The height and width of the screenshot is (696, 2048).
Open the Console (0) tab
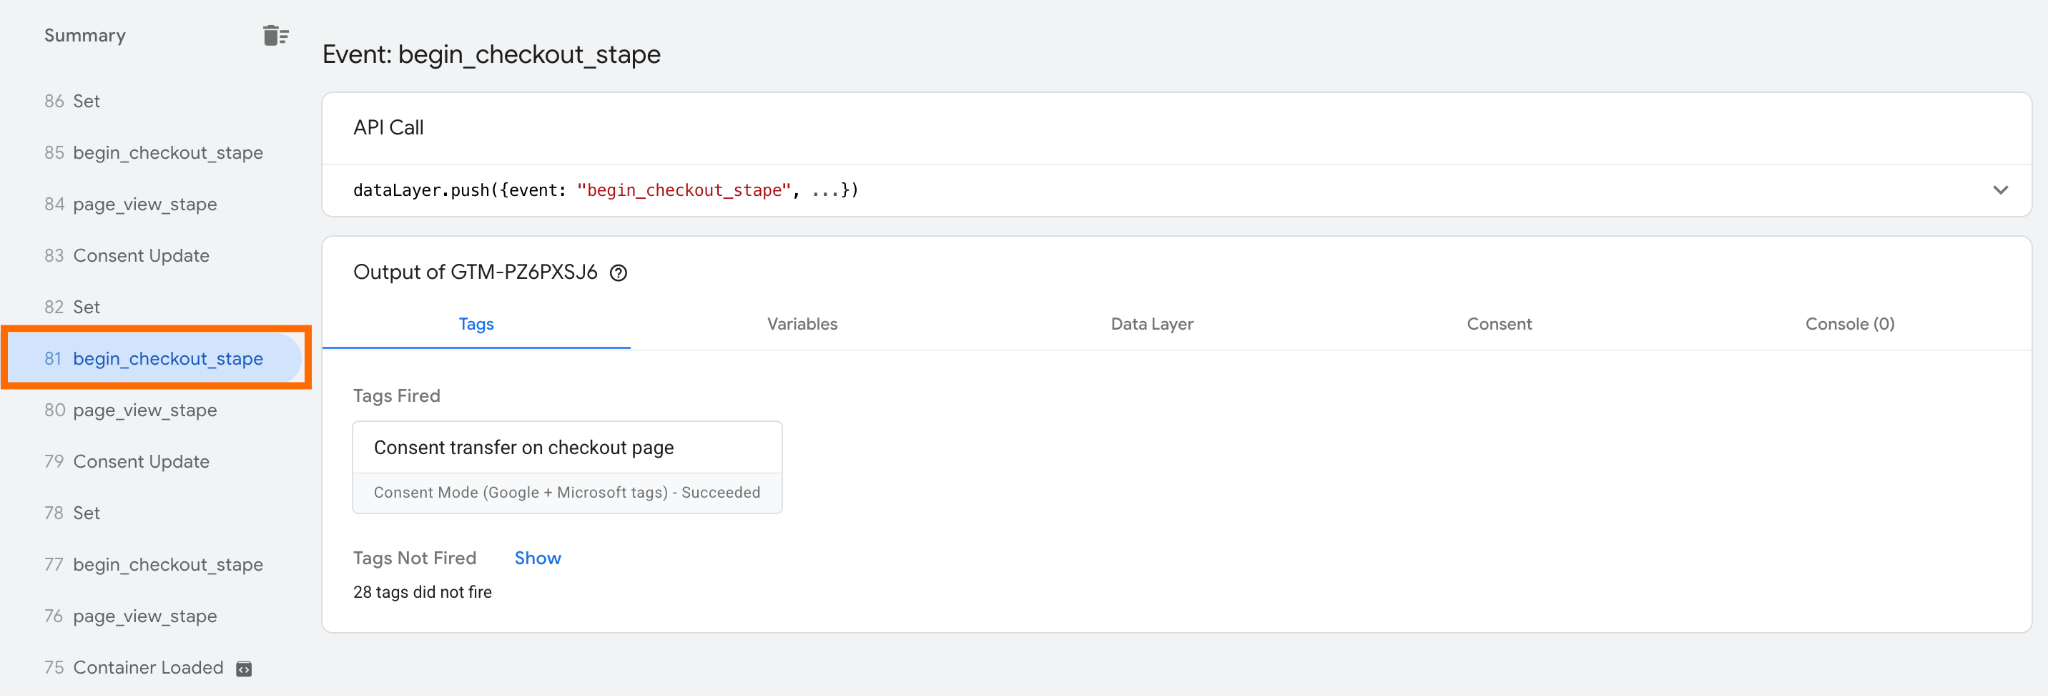(1850, 324)
